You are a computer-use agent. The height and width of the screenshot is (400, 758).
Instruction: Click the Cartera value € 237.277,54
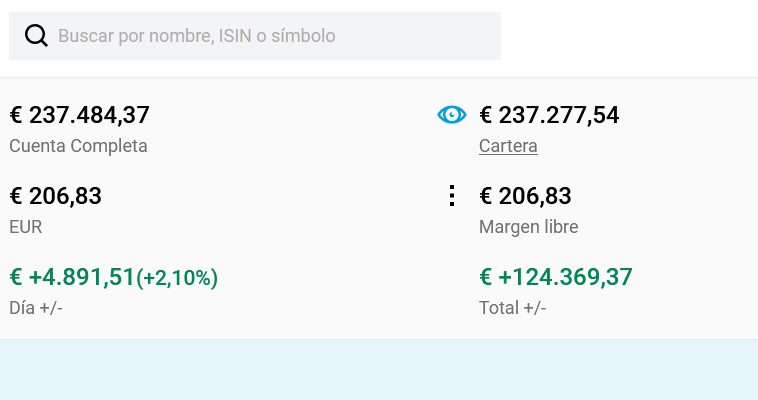coord(549,115)
